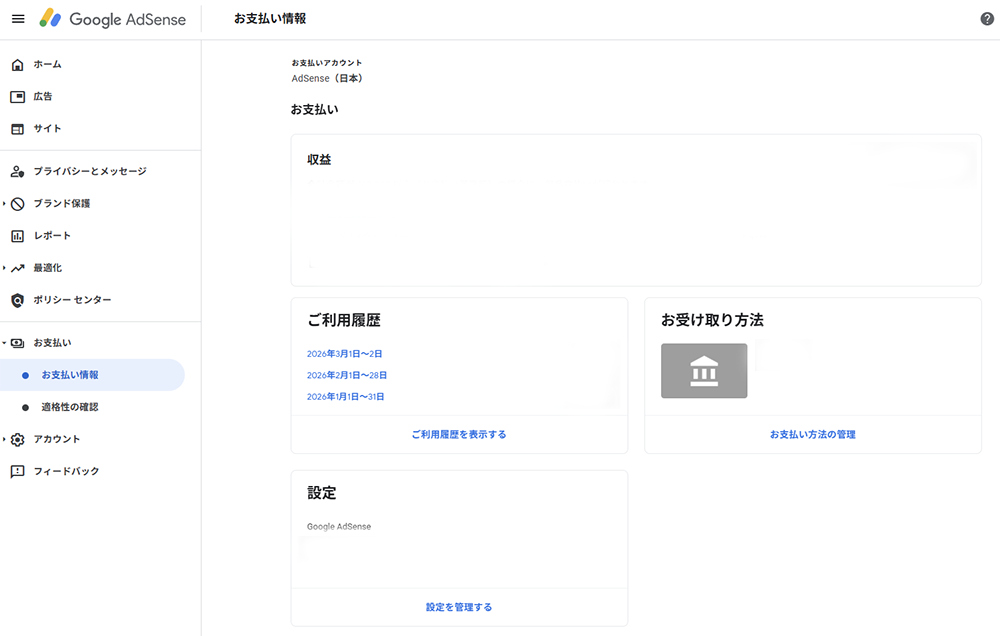Click the bank payment method thumbnail

704,371
